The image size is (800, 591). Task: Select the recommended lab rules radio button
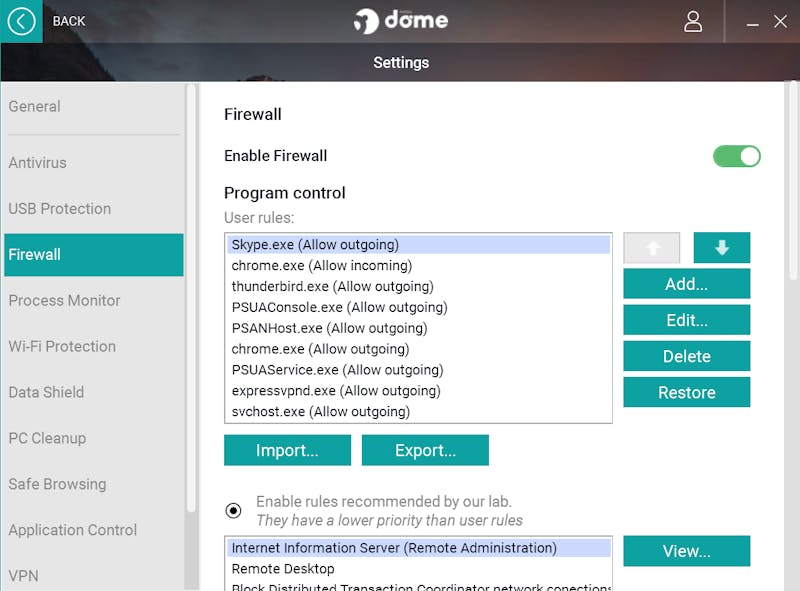click(233, 510)
